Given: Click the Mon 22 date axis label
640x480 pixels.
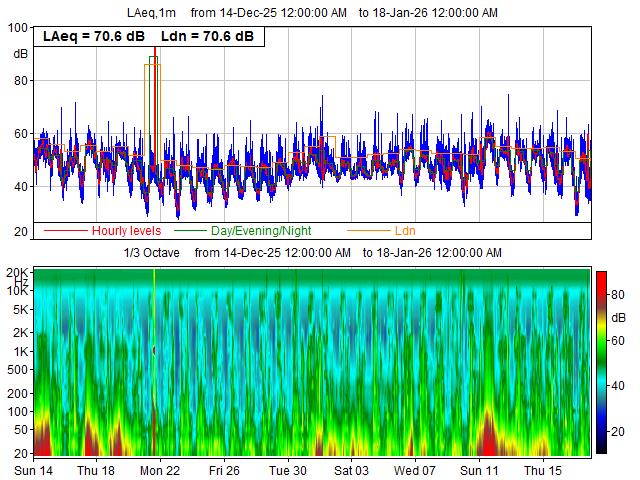Looking at the screenshot, I should [160, 470].
